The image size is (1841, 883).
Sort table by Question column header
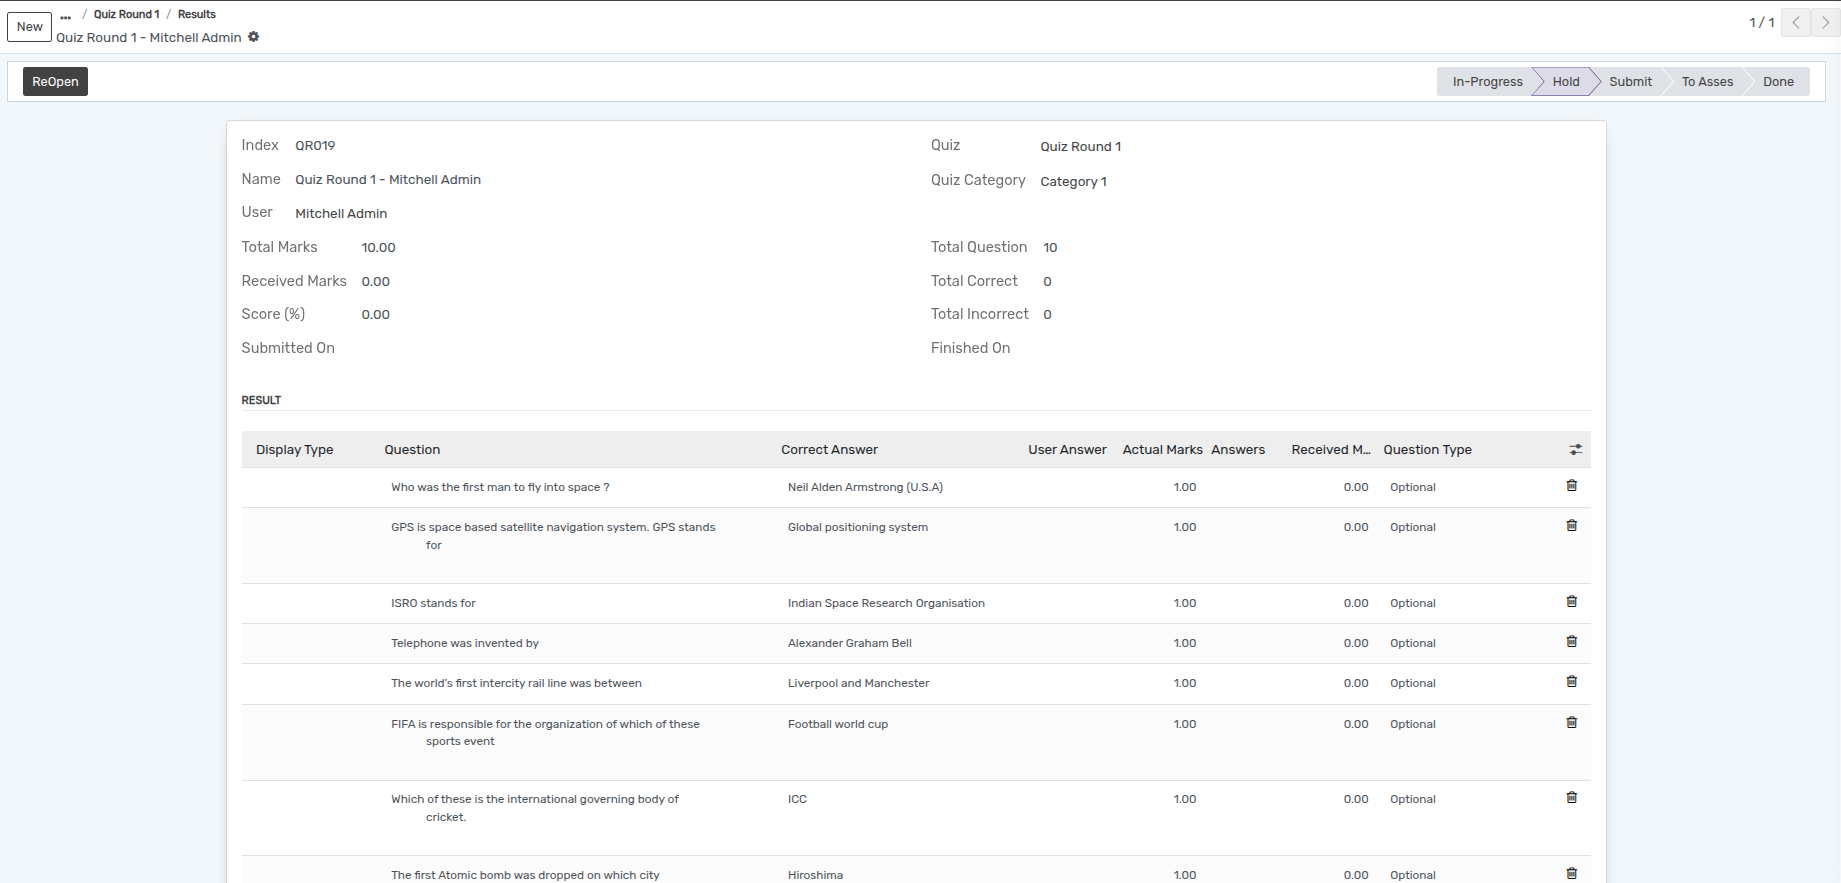click(x=412, y=450)
